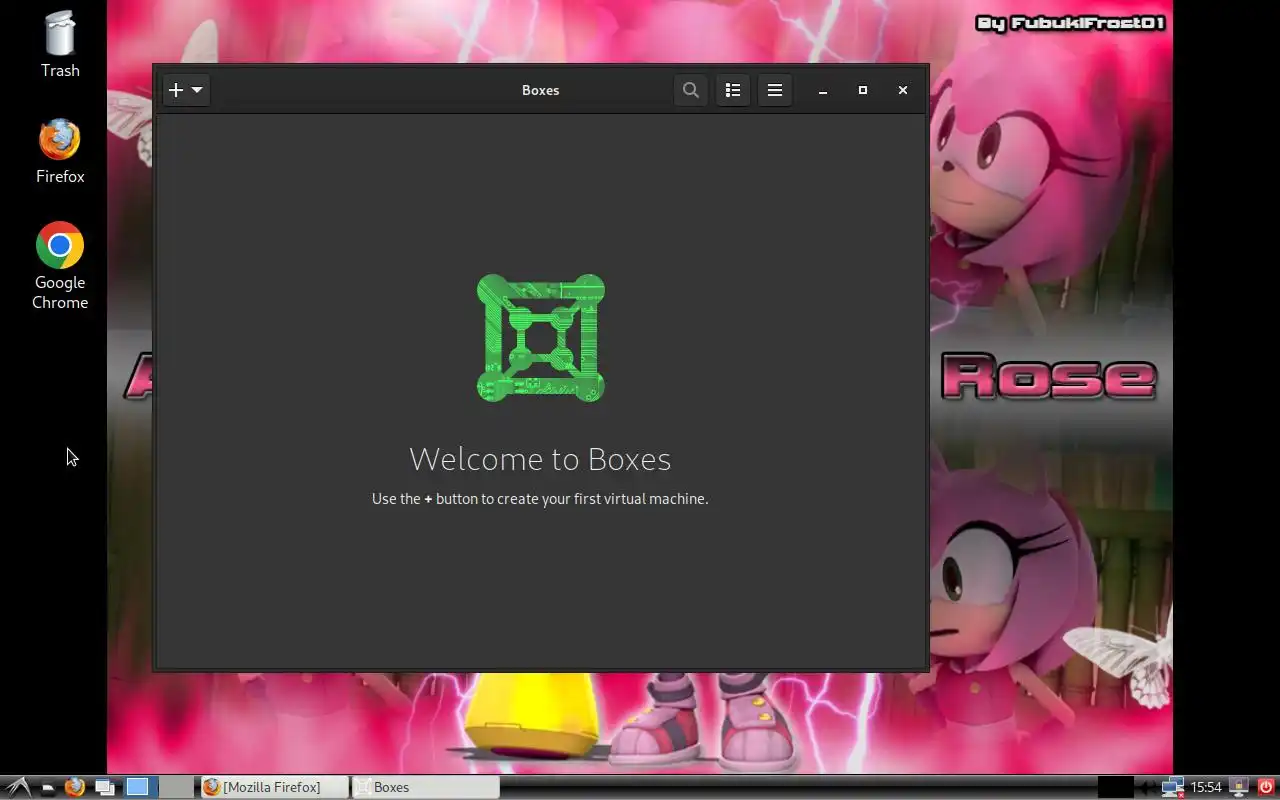Open the Boxes hamburger menu

(x=775, y=90)
